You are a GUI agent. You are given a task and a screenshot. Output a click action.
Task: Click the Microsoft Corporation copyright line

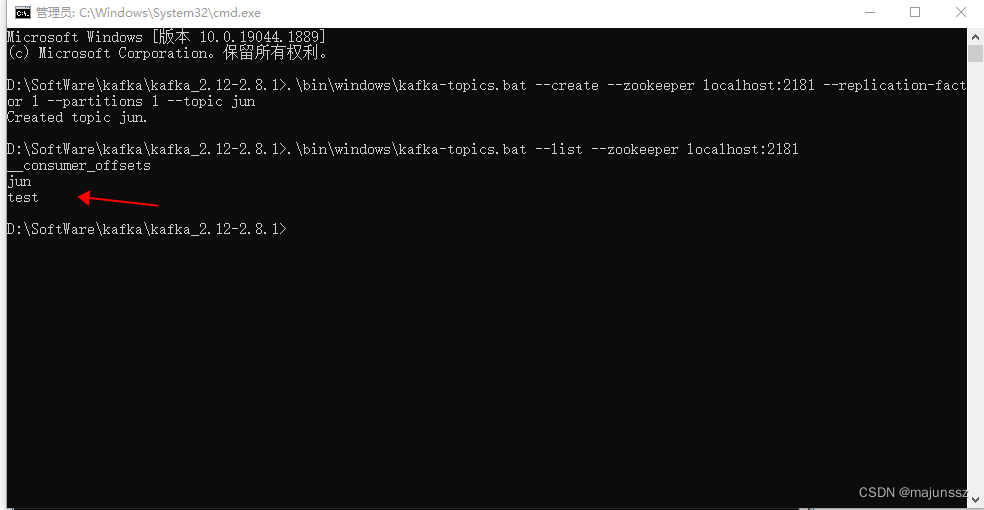pyautogui.click(x=168, y=53)
